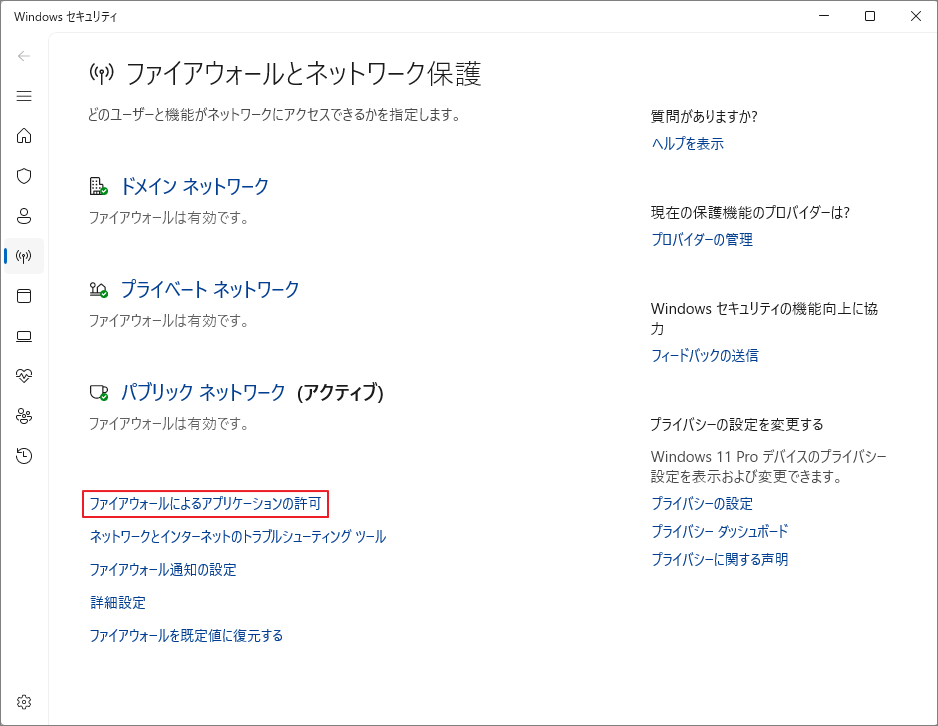
Task: Open Settings gear icon in sidebar
Action: point(24,701)
